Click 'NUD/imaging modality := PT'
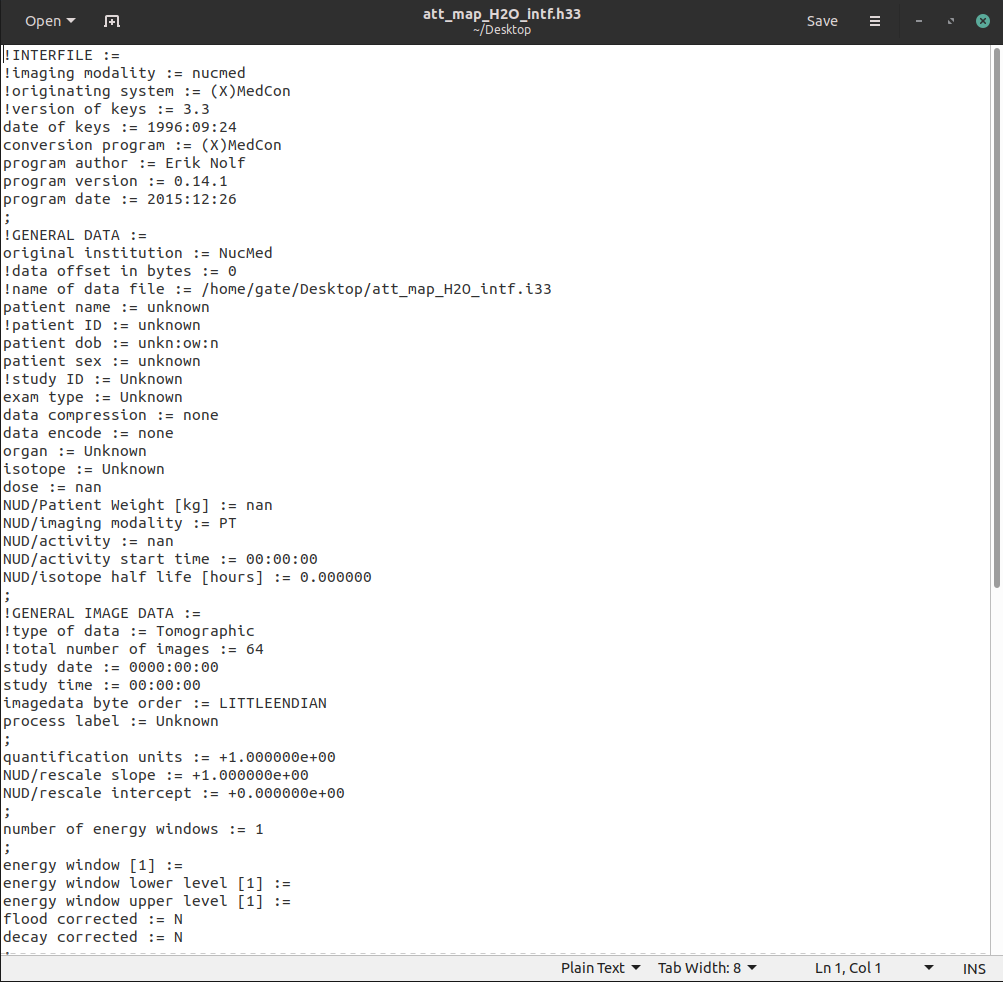1003x982 pixels. click(x=120, y=523)
